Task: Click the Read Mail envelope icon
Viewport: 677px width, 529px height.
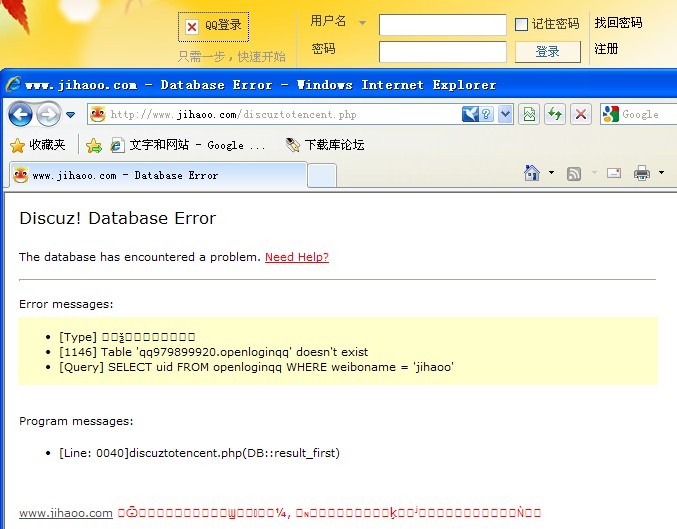Action: point(614,173)
